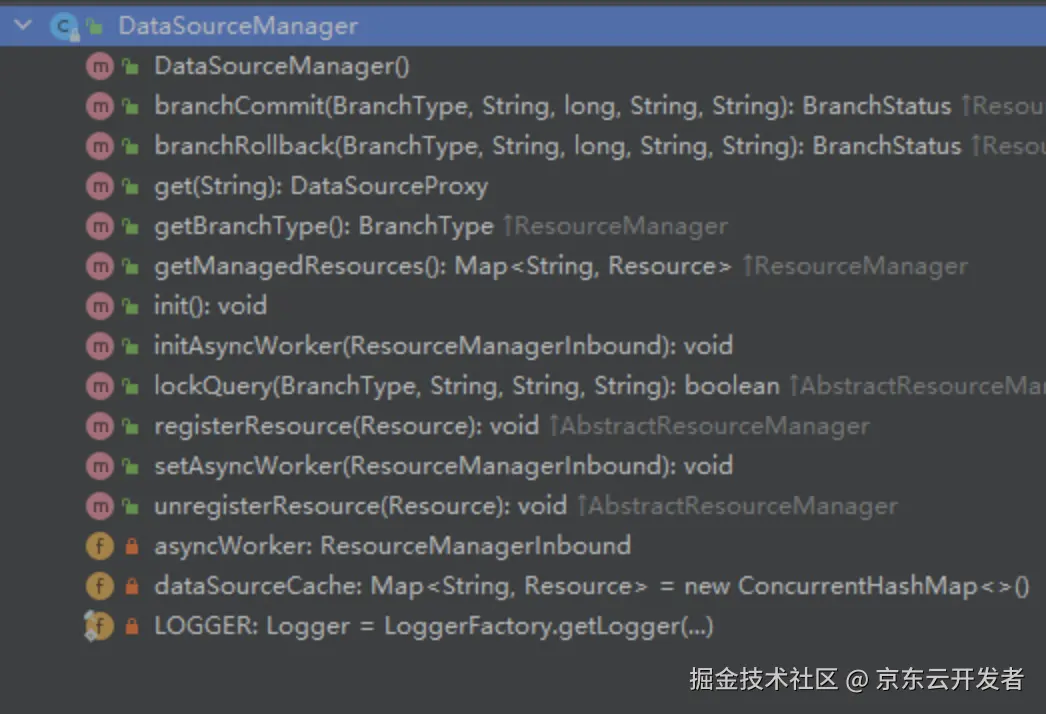Click the method icon beside init()
The image size is (1046, 714).
coord(100,306)
